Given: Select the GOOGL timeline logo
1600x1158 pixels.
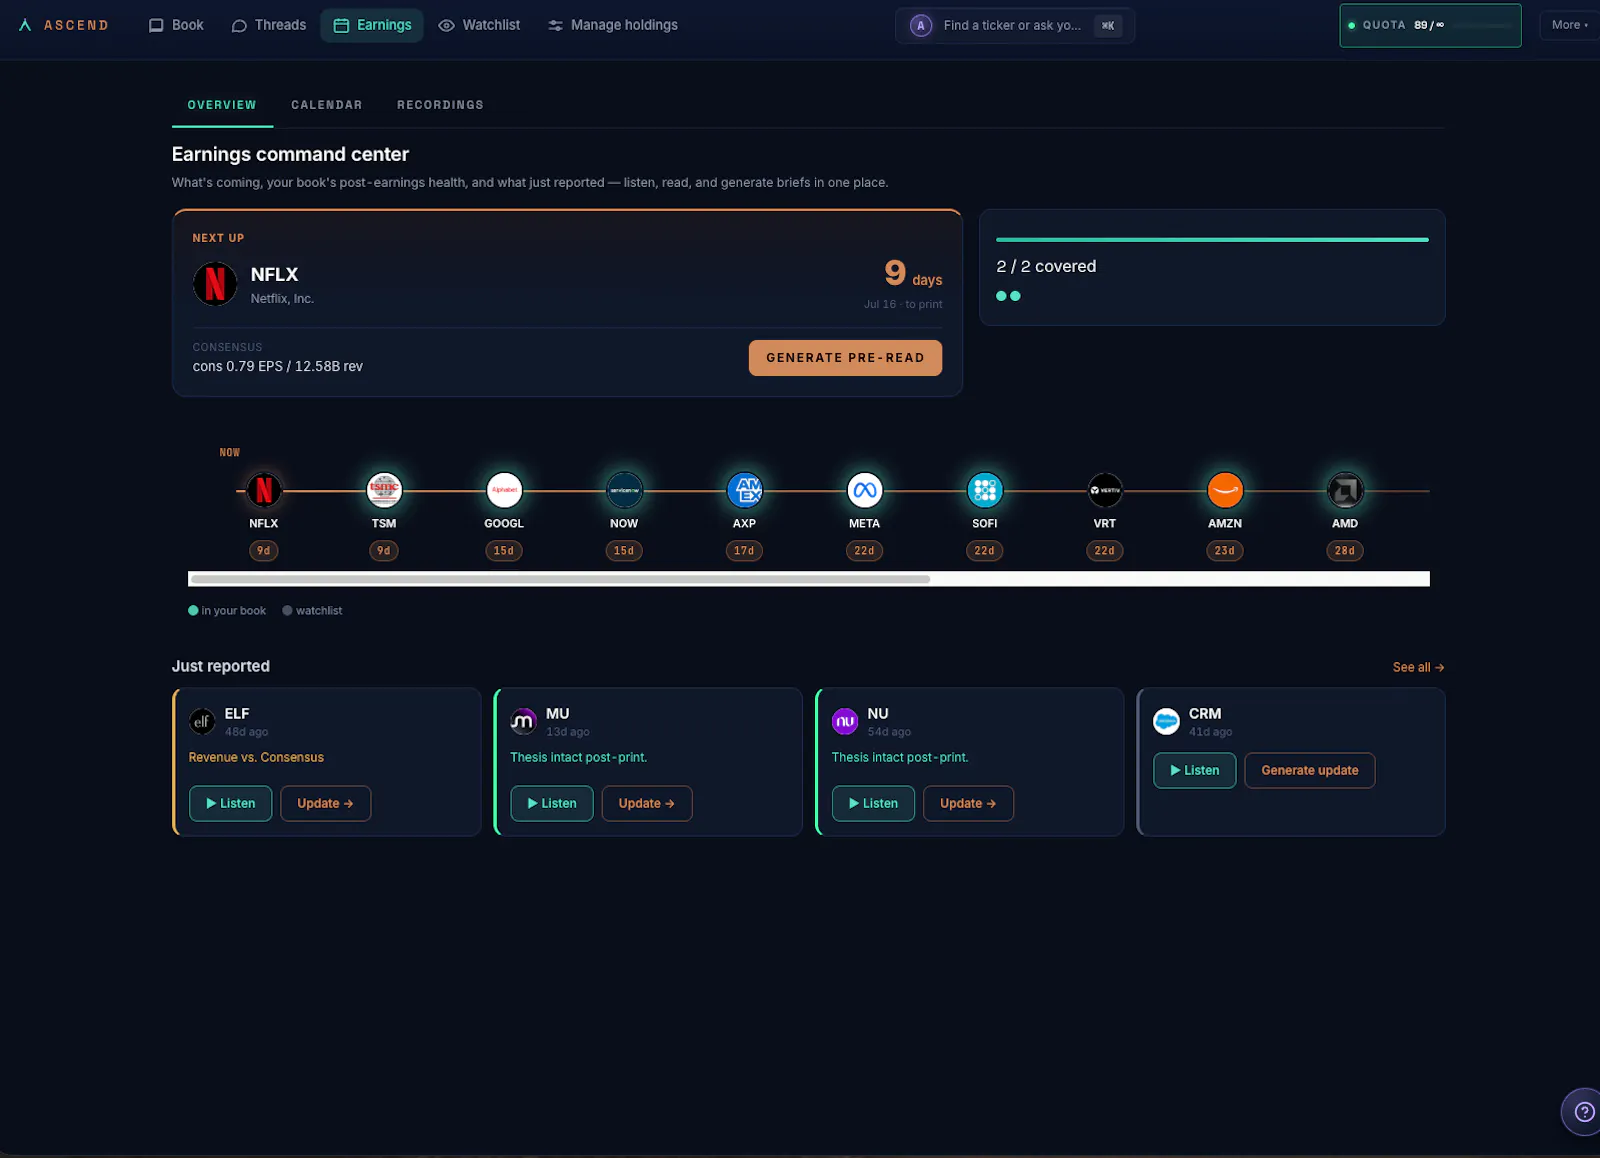Looking at the screenshot, I should coord(504,490).
